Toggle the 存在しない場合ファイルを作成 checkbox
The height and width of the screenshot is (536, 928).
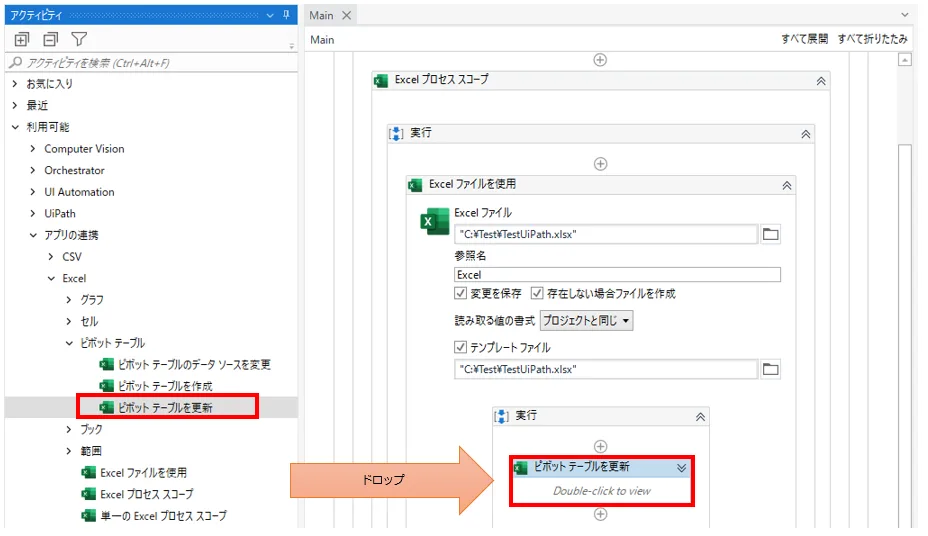point(537,294)
